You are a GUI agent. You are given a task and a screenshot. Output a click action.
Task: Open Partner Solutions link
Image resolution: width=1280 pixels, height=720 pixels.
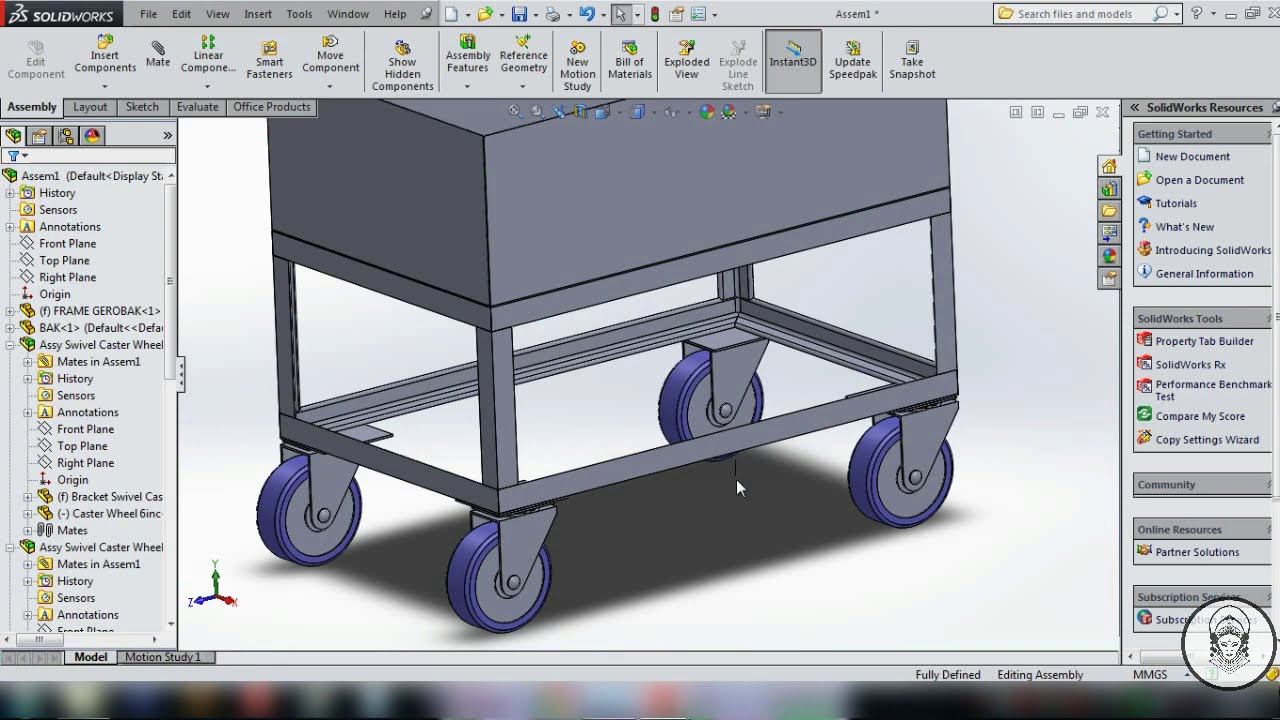click(x=1197, y=552)
